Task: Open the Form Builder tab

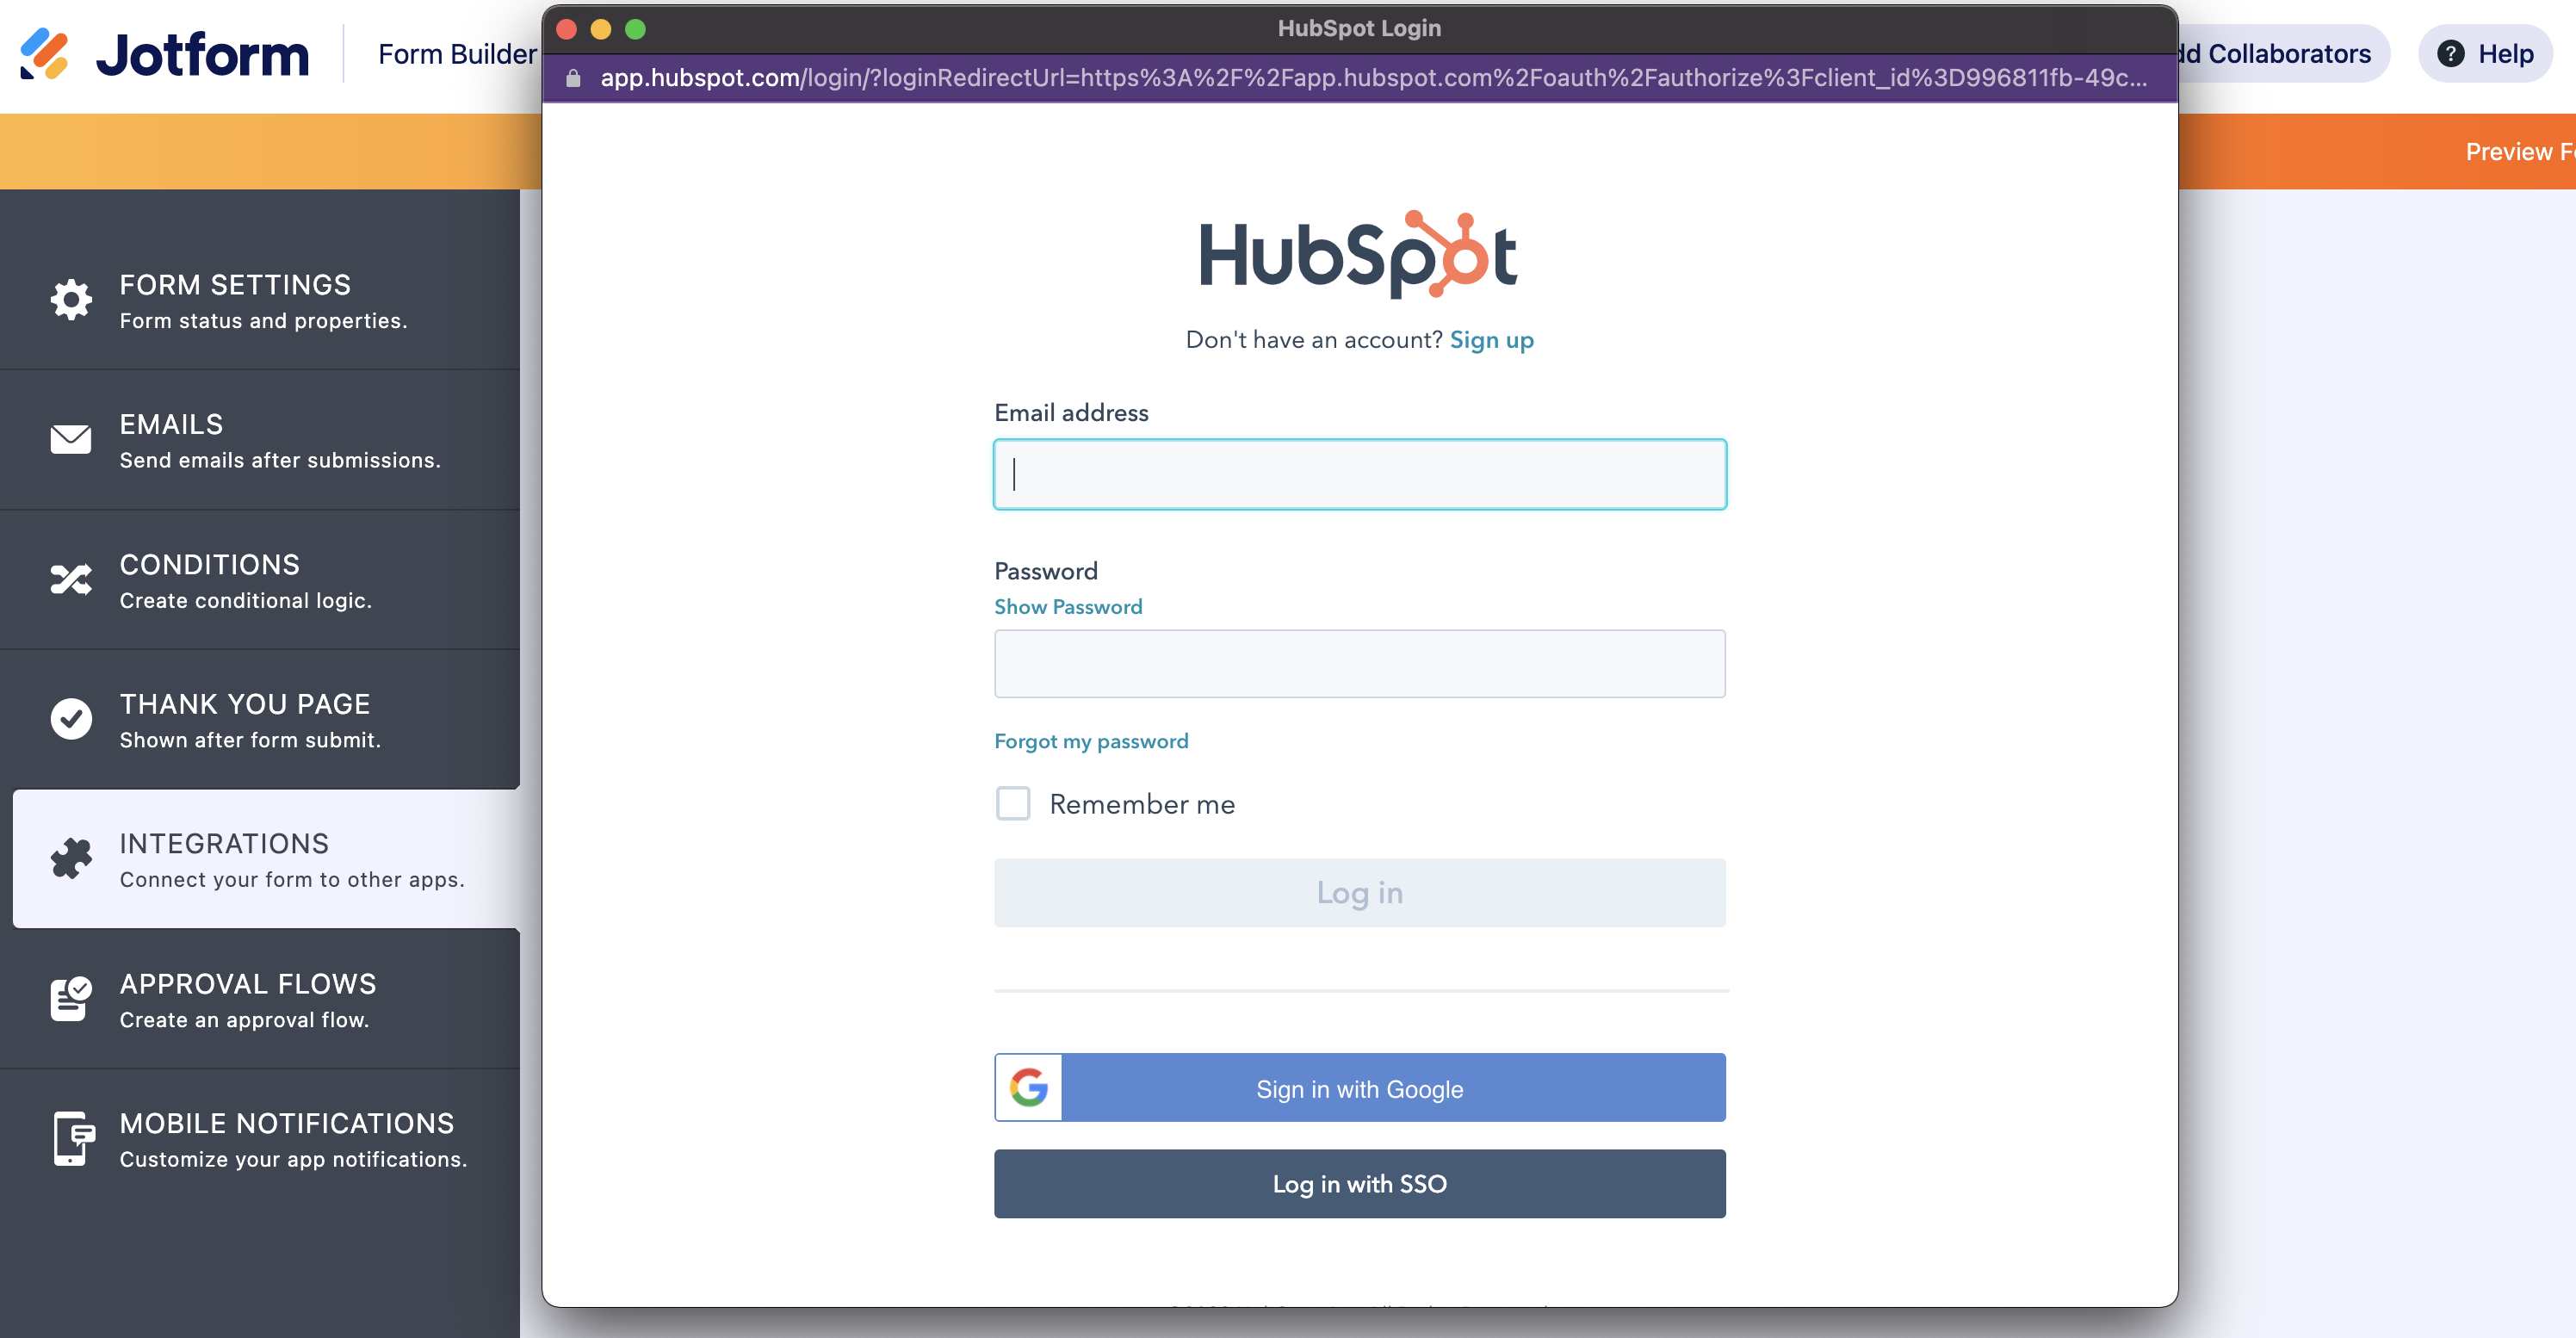Action: (457, 54)
